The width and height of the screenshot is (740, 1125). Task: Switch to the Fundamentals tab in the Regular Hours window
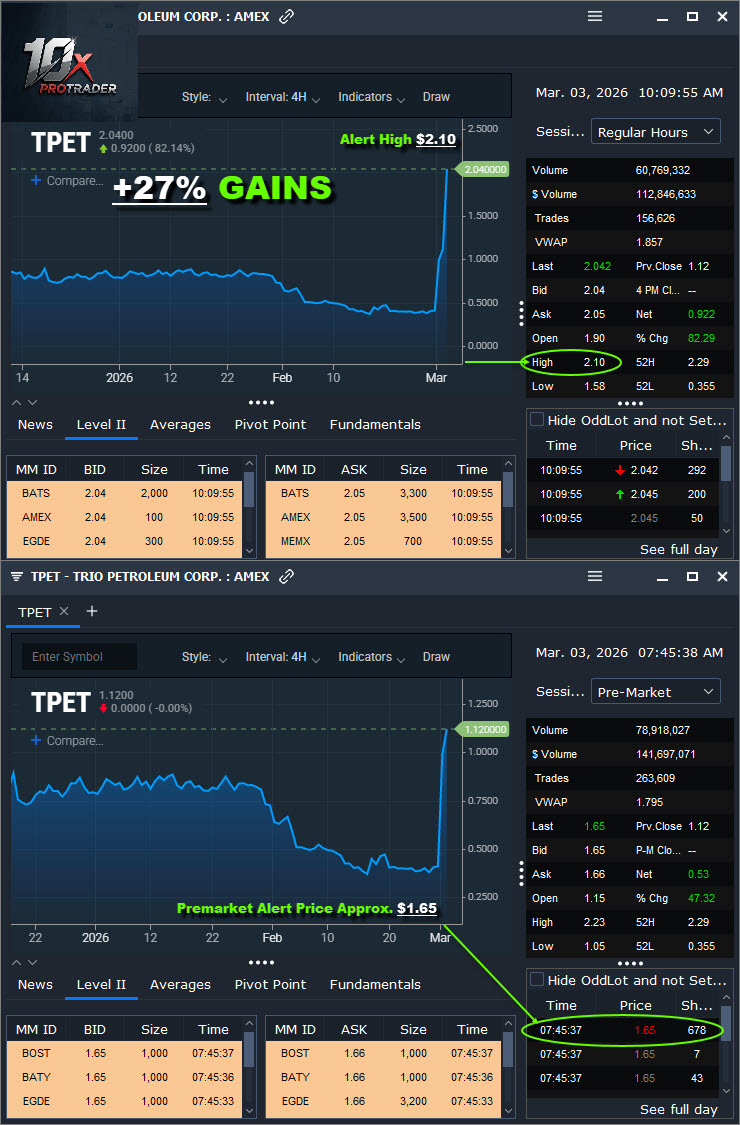(x=375, y=424)
